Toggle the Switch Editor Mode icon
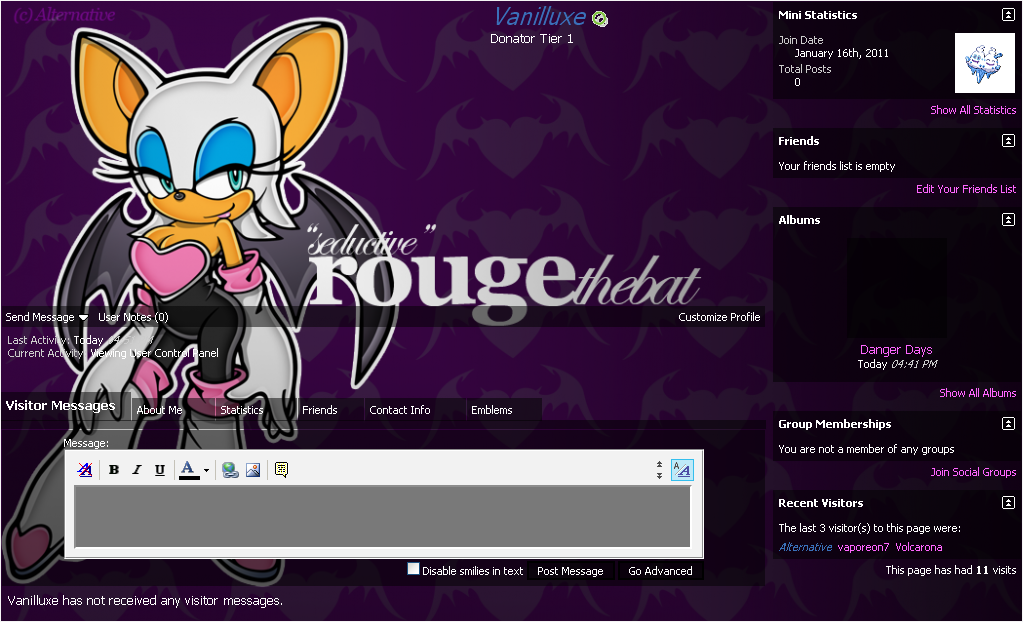Screen dimensions: 1023x622 coord(682,470)
